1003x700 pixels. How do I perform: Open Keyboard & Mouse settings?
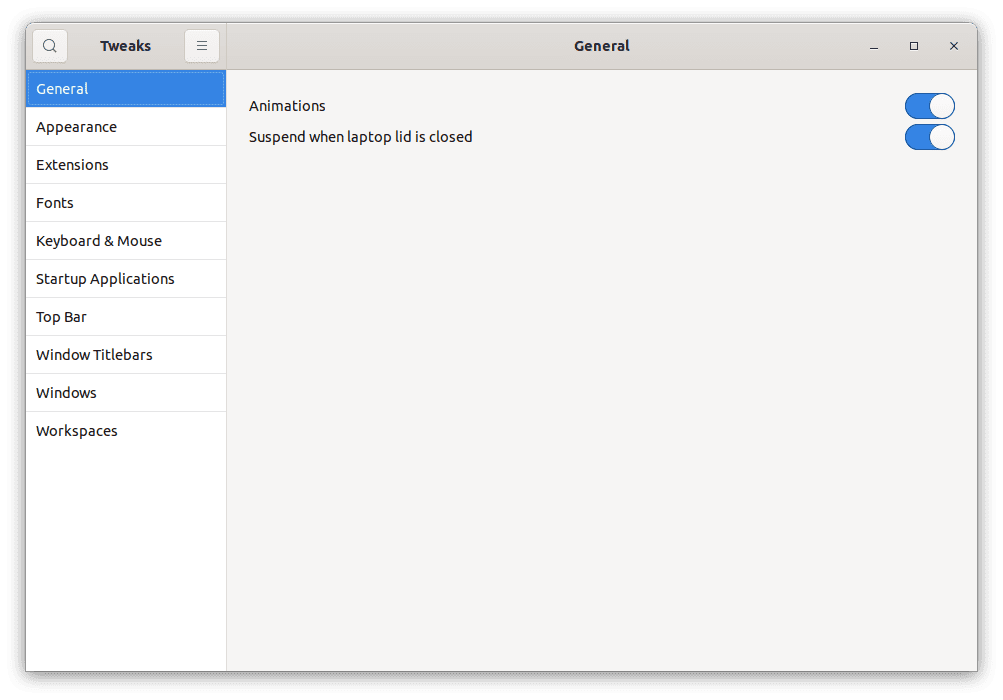(126, 241)
